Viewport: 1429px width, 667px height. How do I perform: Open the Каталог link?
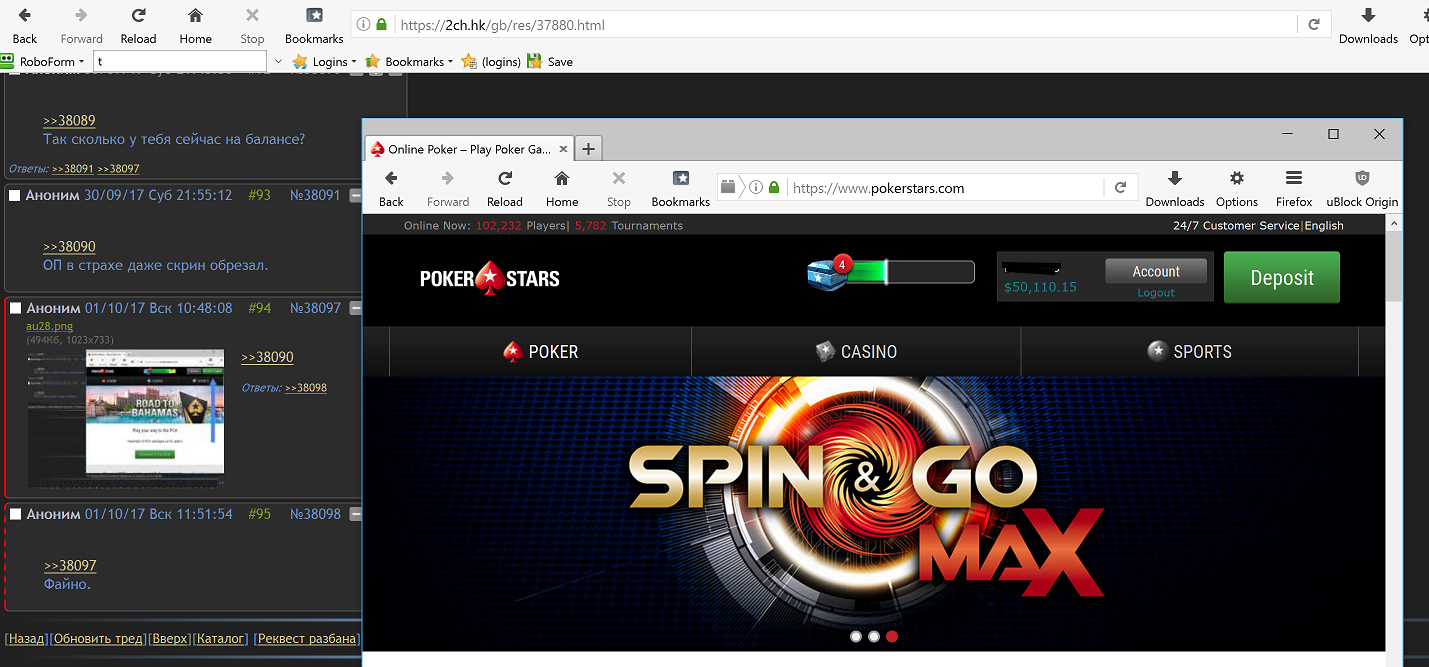220,639
